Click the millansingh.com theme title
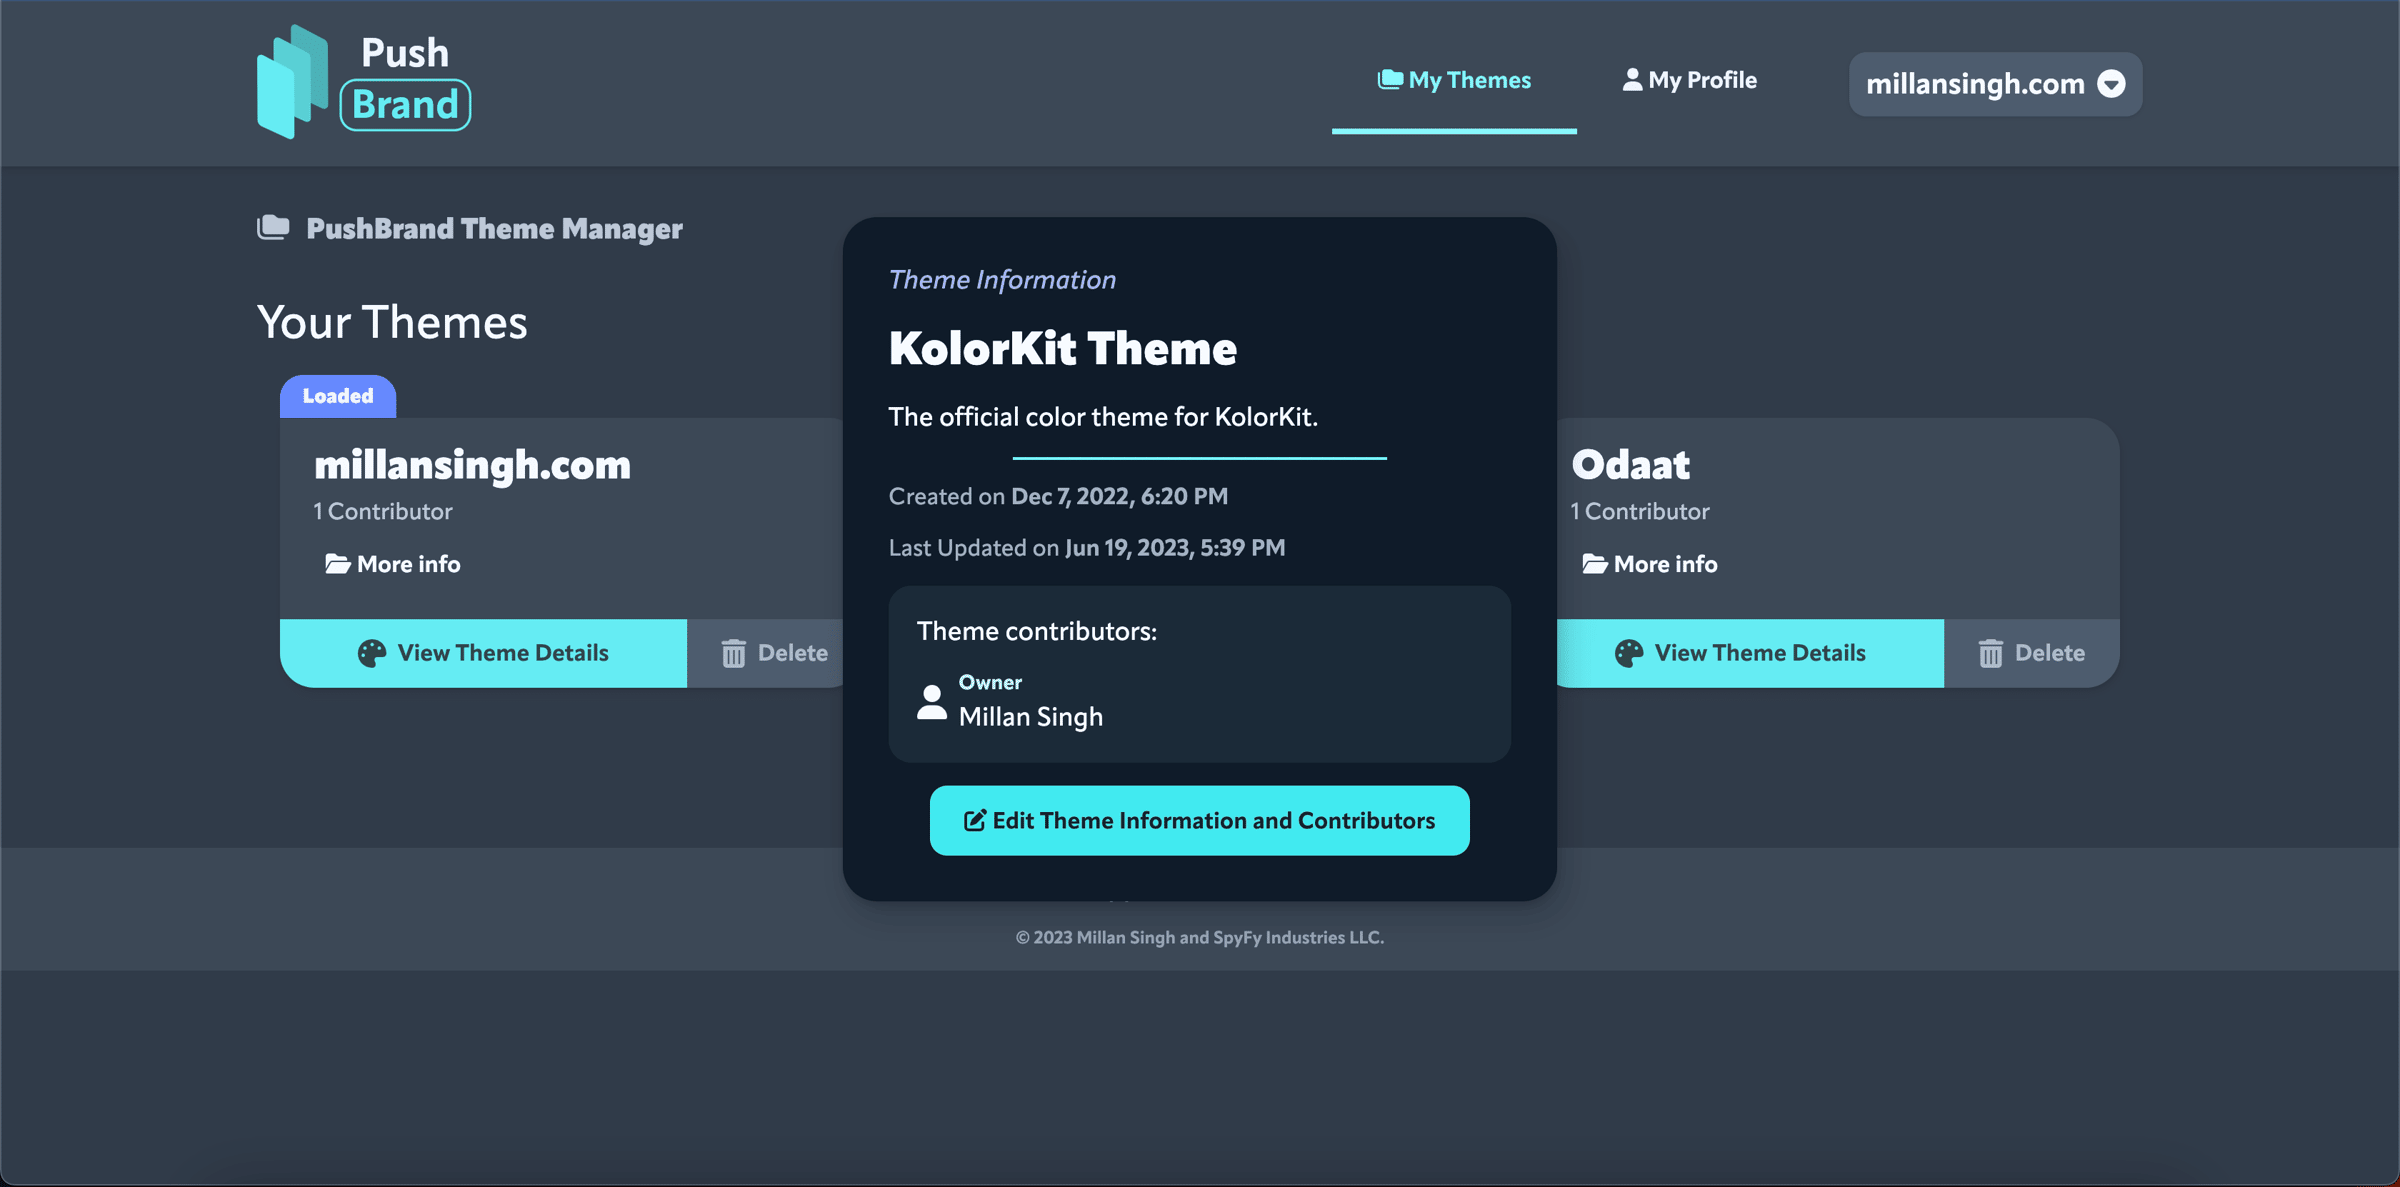Image resolution: width=2400 pixels, height=1187 pixels. 472,465
